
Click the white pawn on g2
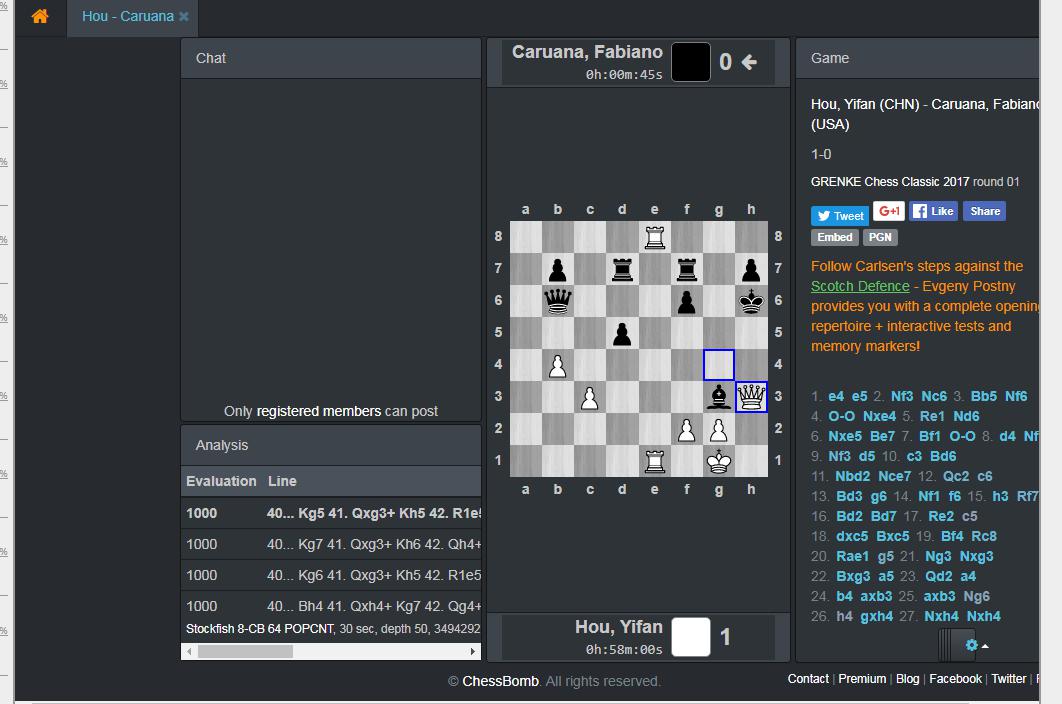719,430
